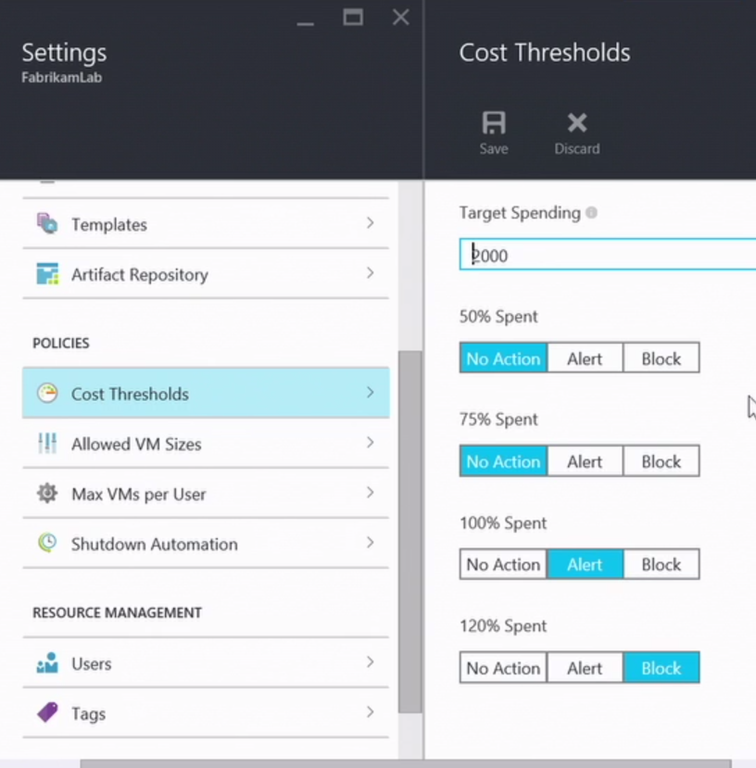Expand the Allowed VM Sizes chevron

coord(370,442)
